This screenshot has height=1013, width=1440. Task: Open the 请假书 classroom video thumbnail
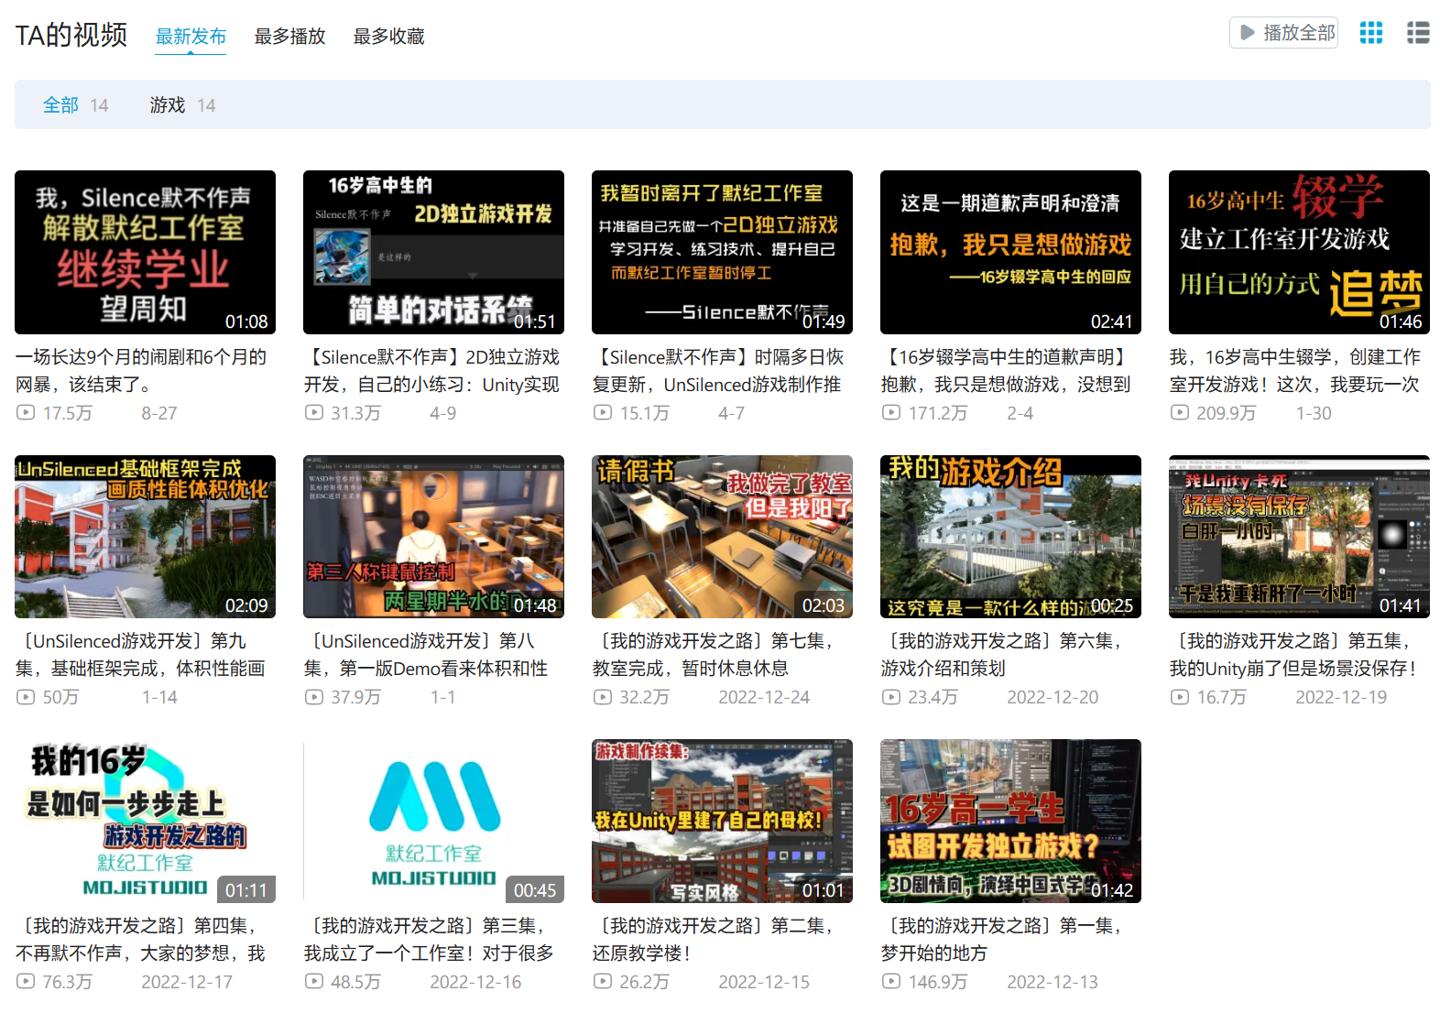click(x=722, y=537)
